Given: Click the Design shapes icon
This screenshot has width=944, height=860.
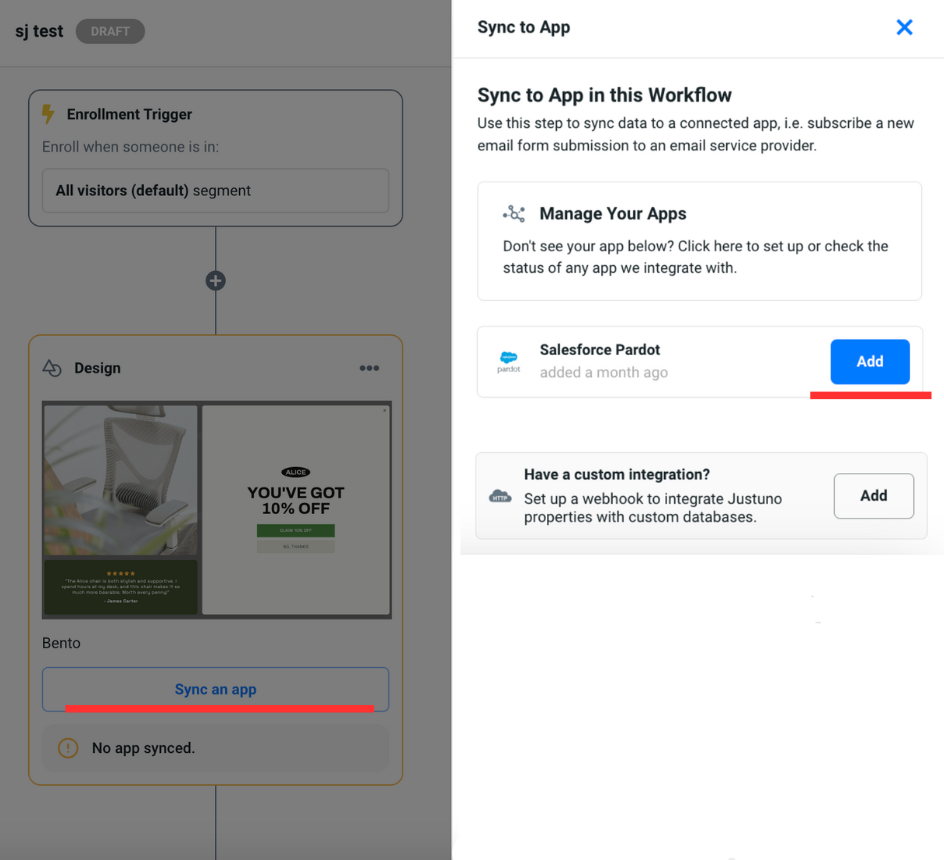Looking at the screenshot, I should (x=52, y=368).
